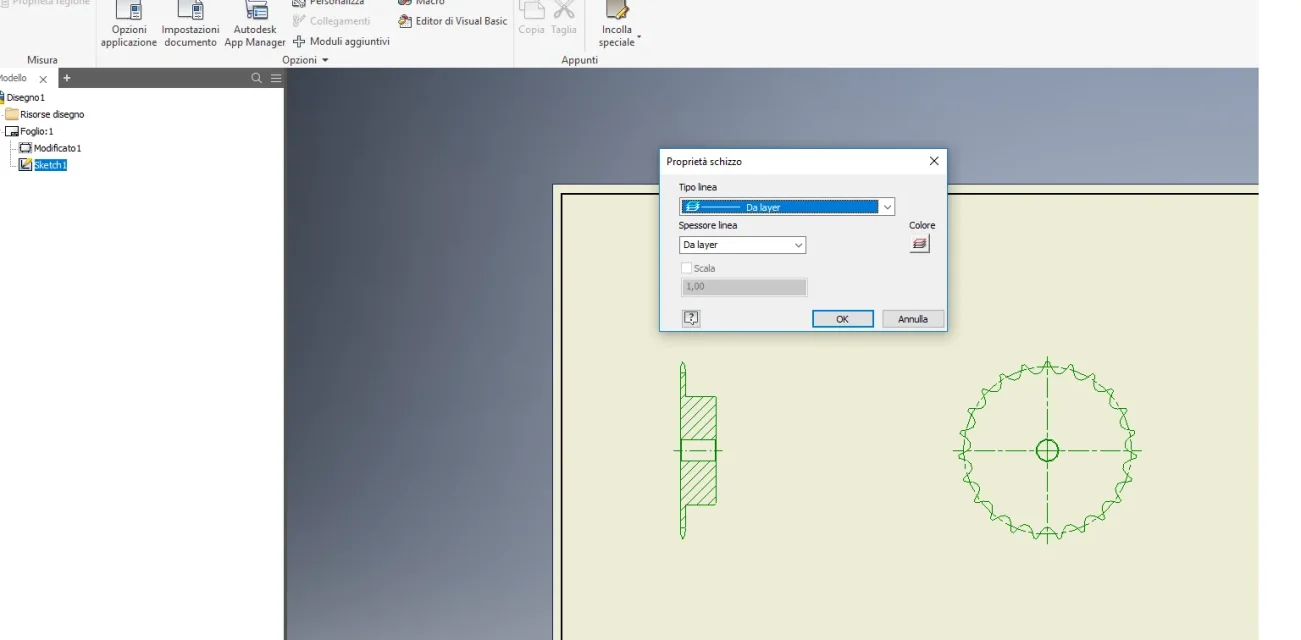Screen dimensions: 1301x640
Task: Launch Autodesk App Manager
Action: click(255, 24)
